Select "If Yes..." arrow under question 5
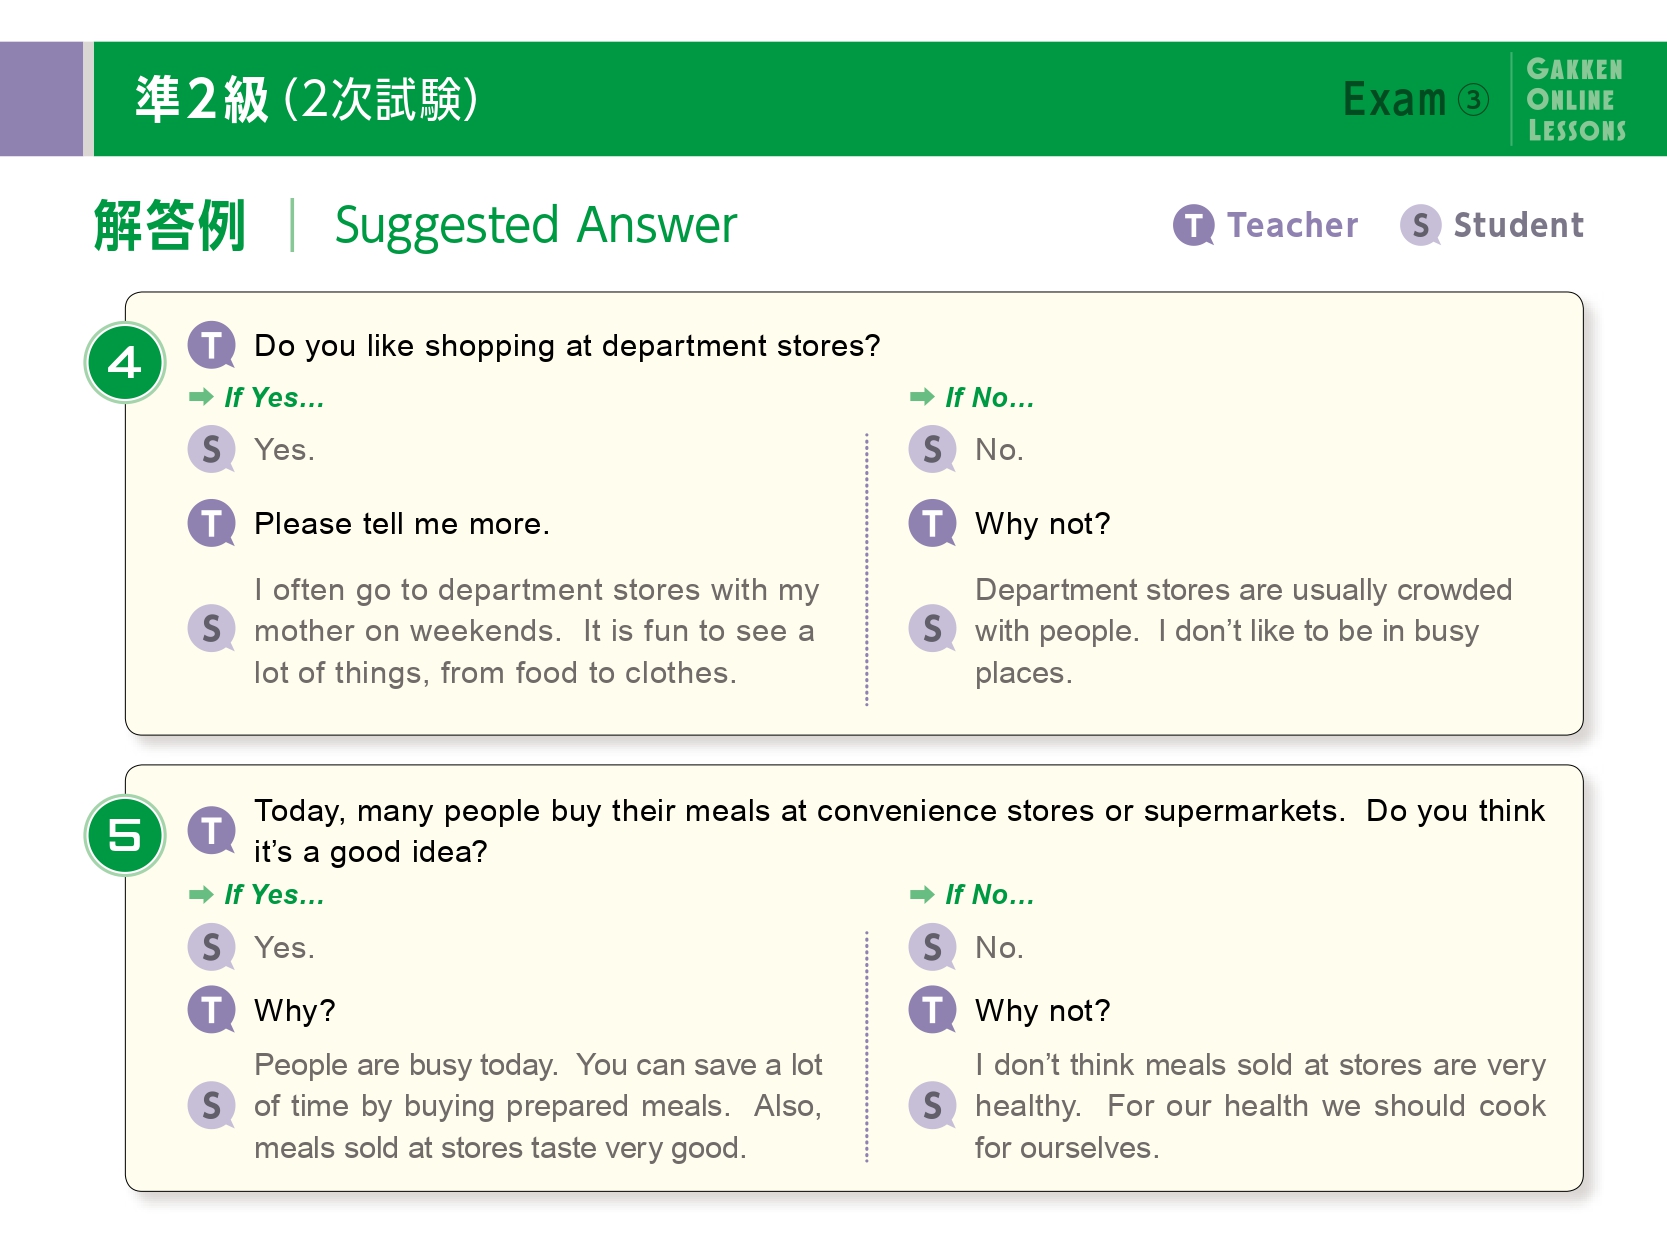This screenshot has width=1667, height=1250. click(201, 894)
